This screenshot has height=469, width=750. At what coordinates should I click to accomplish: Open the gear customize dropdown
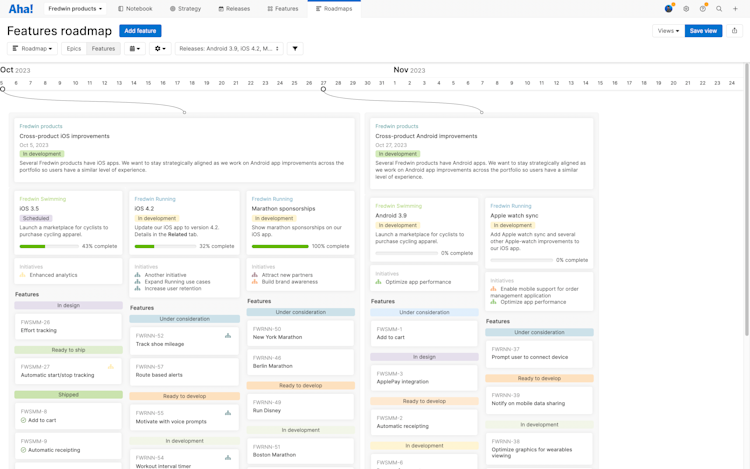point(160,48)
